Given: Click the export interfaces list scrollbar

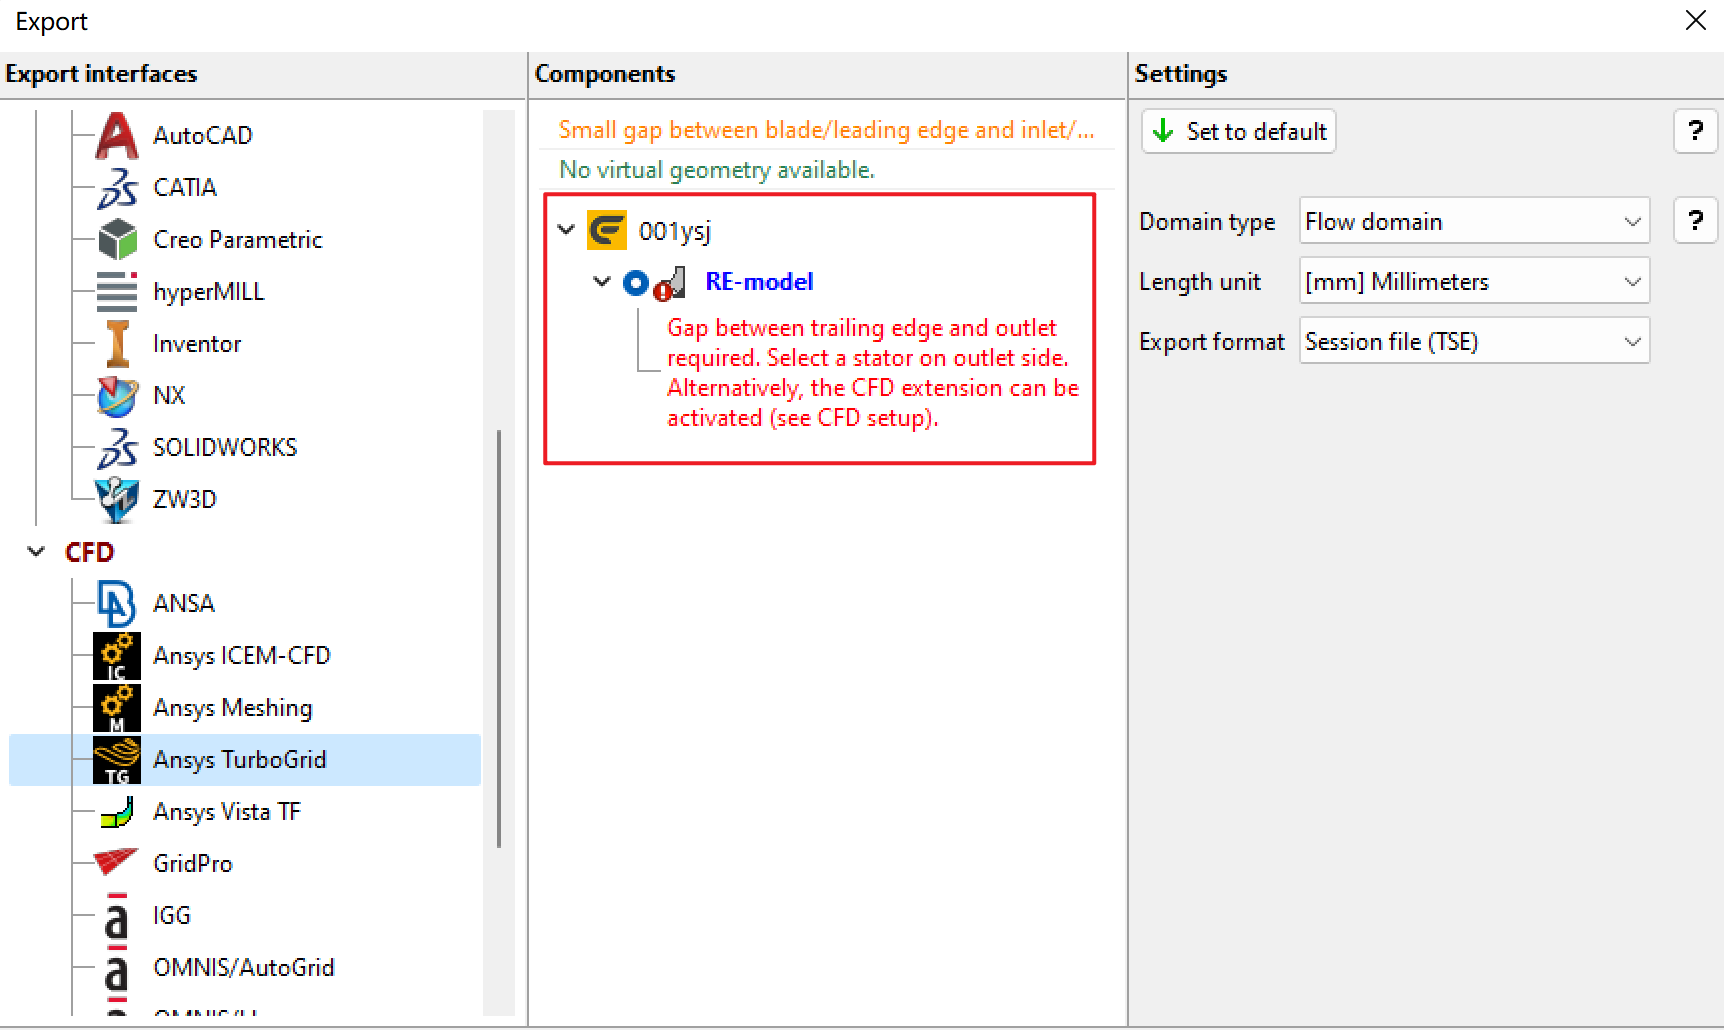Looking at the screenshot, I should pyautogui.click(x=498, y=640).
